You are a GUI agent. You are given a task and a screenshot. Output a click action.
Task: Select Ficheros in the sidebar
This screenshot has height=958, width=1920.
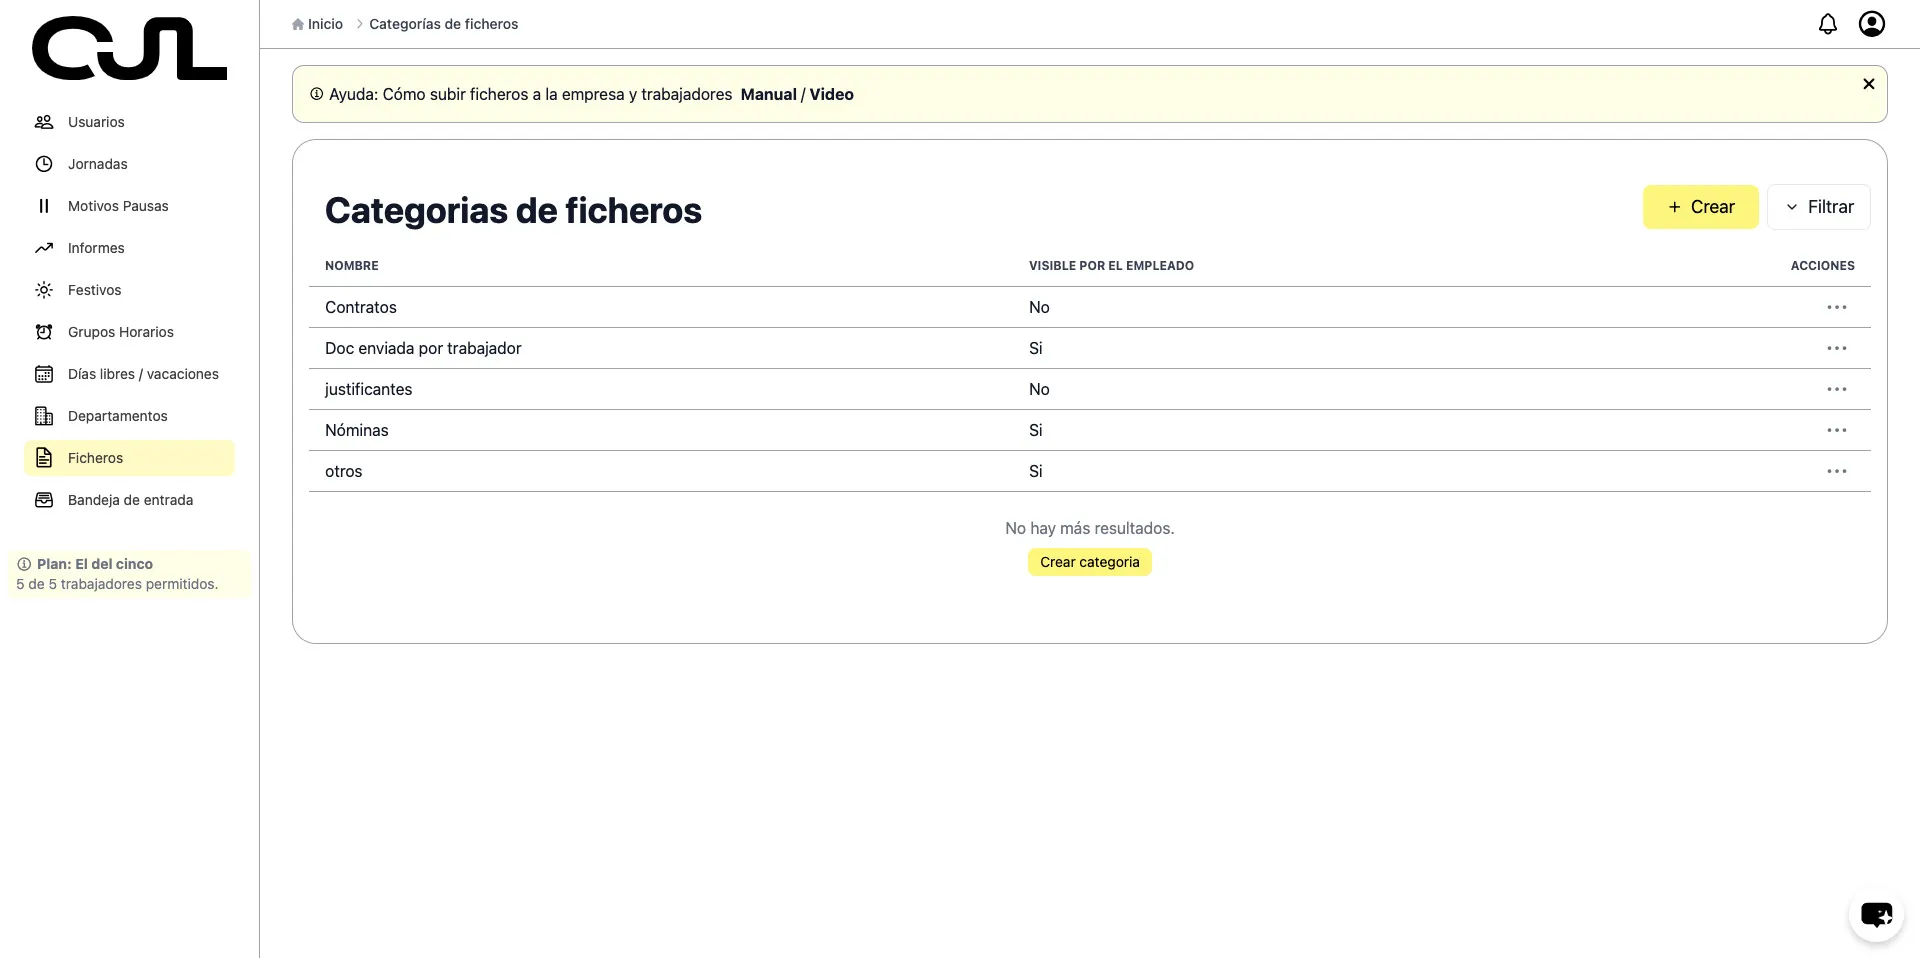coord(95,458)
